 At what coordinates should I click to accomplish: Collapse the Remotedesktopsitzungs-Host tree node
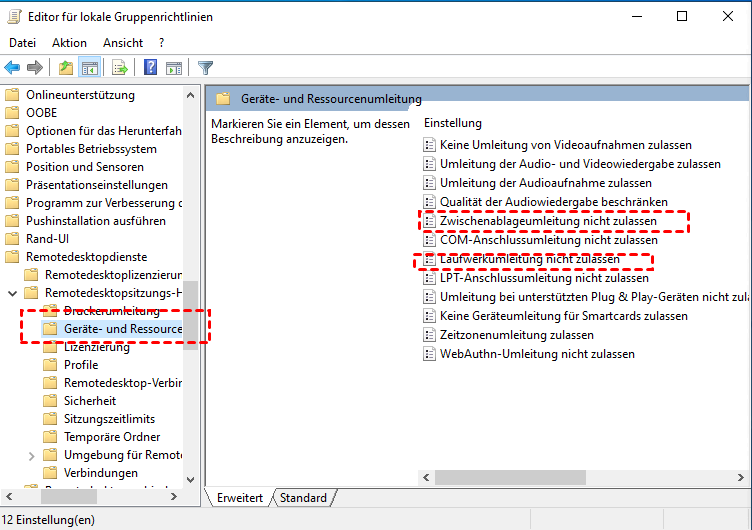(x=12, y=293)
